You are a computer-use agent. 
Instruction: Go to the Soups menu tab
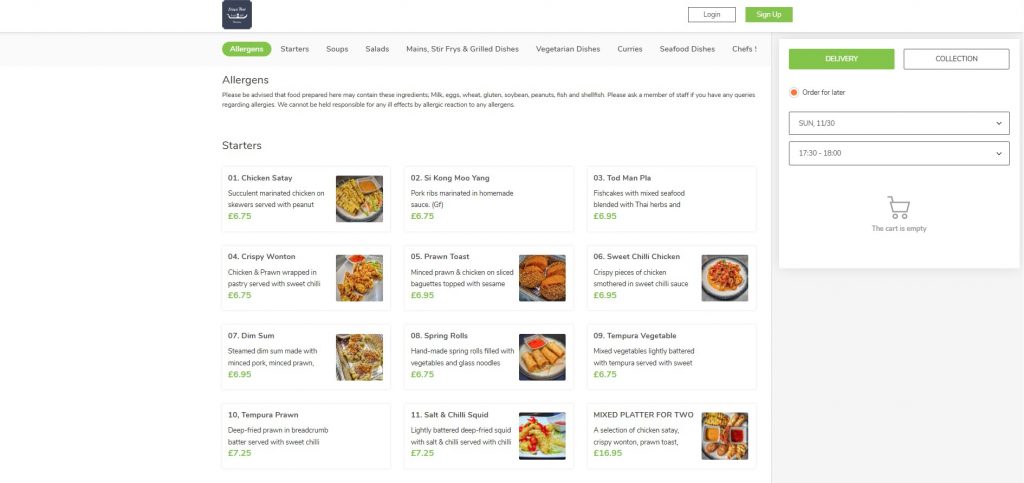pos(337,49)
